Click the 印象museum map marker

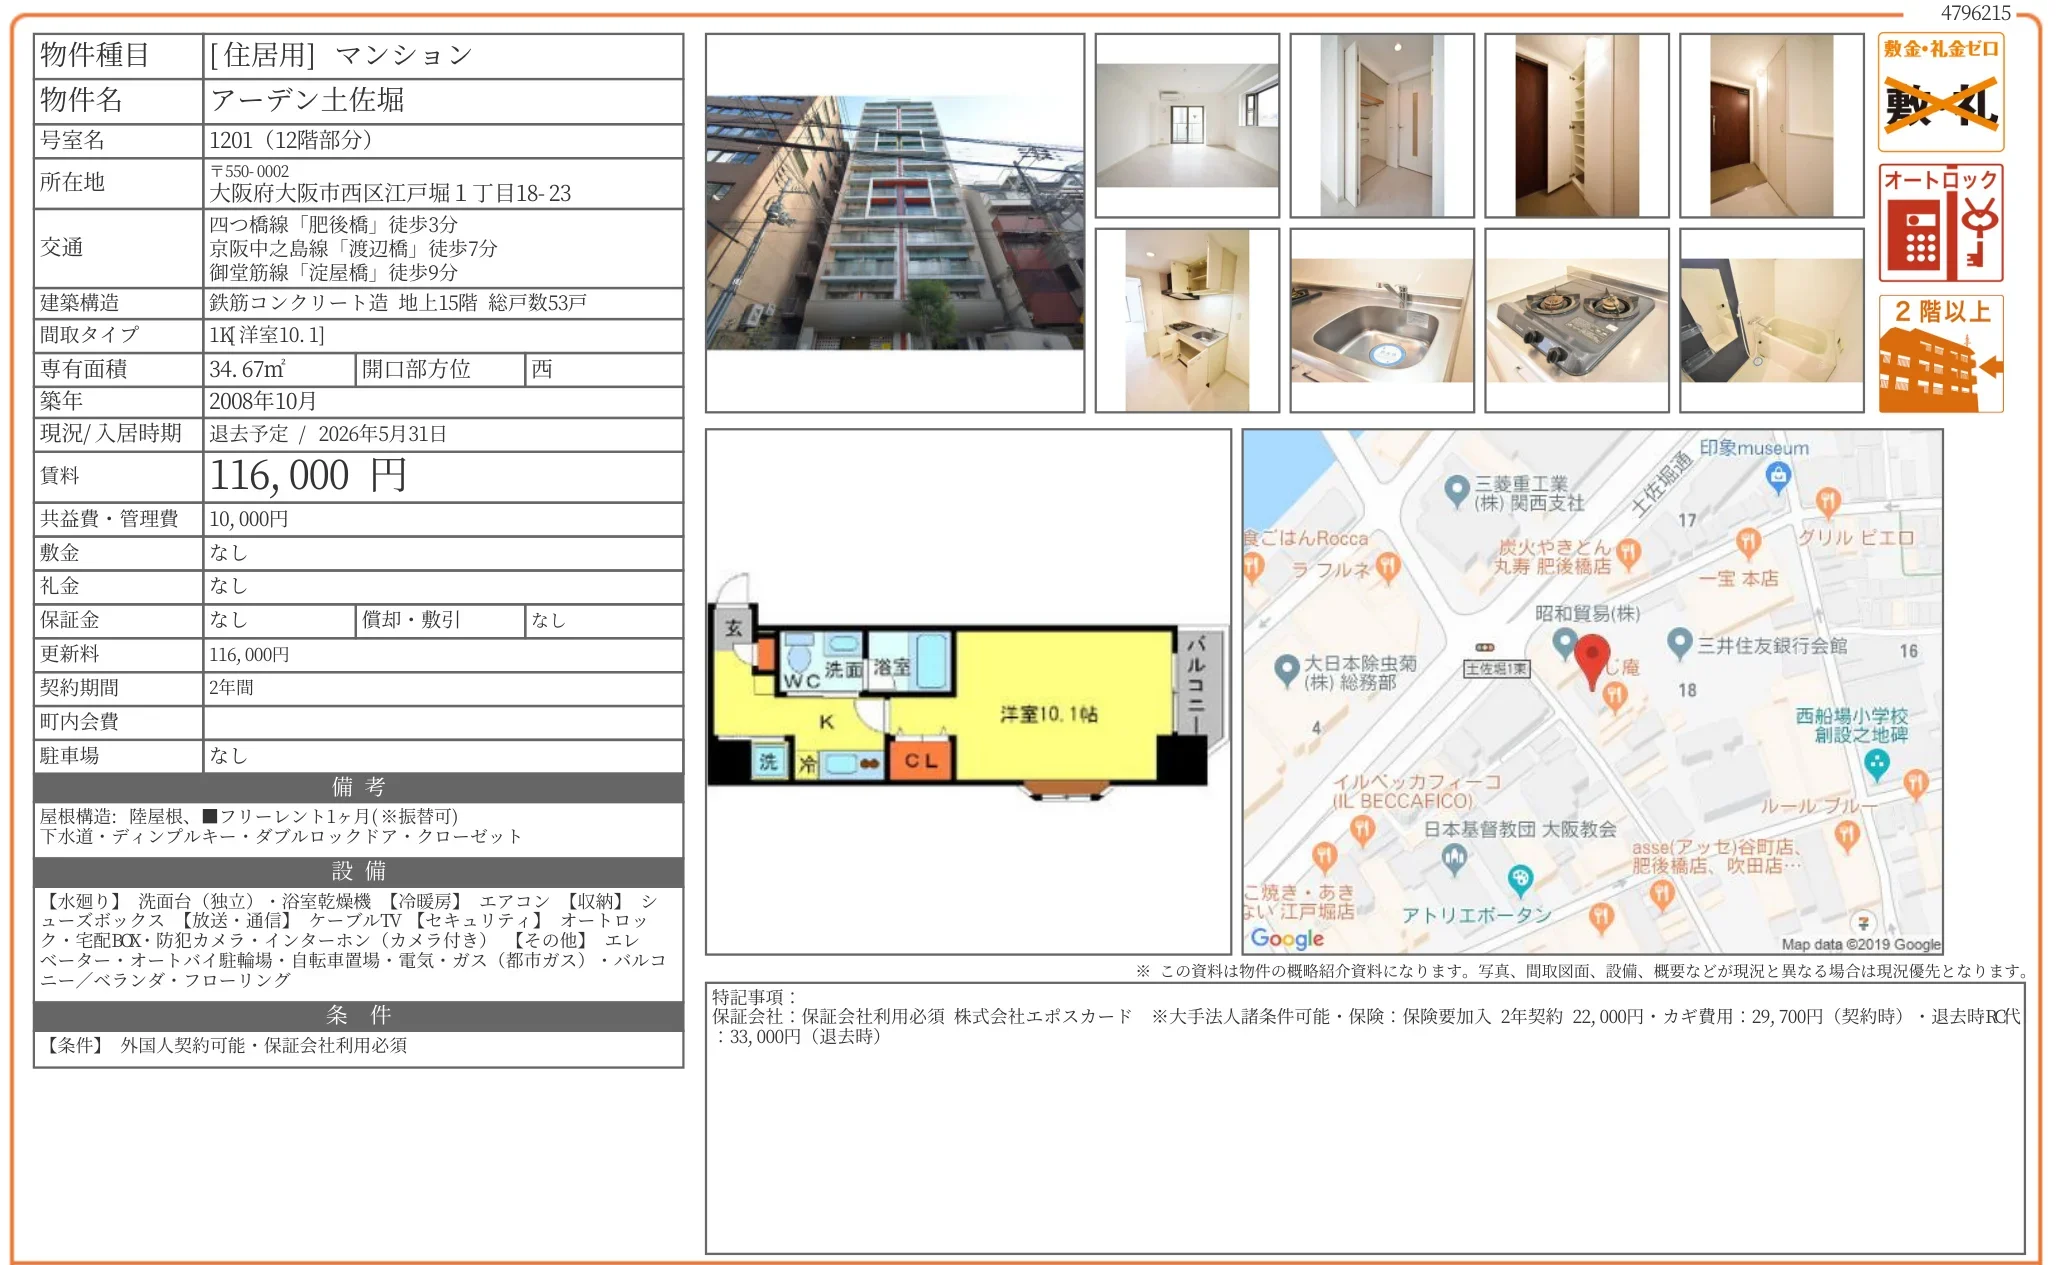tap(1777, 476)
